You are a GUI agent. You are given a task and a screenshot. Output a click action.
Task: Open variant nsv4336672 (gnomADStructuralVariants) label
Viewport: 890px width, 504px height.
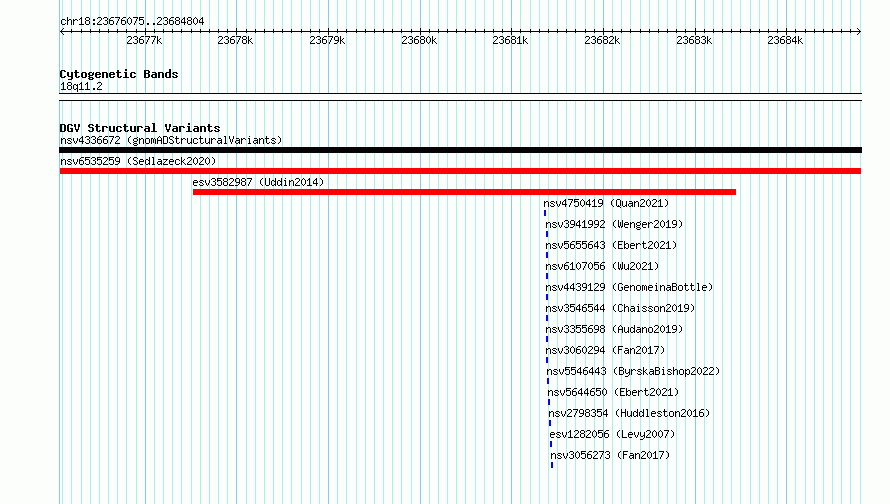(x=171, y=140)
